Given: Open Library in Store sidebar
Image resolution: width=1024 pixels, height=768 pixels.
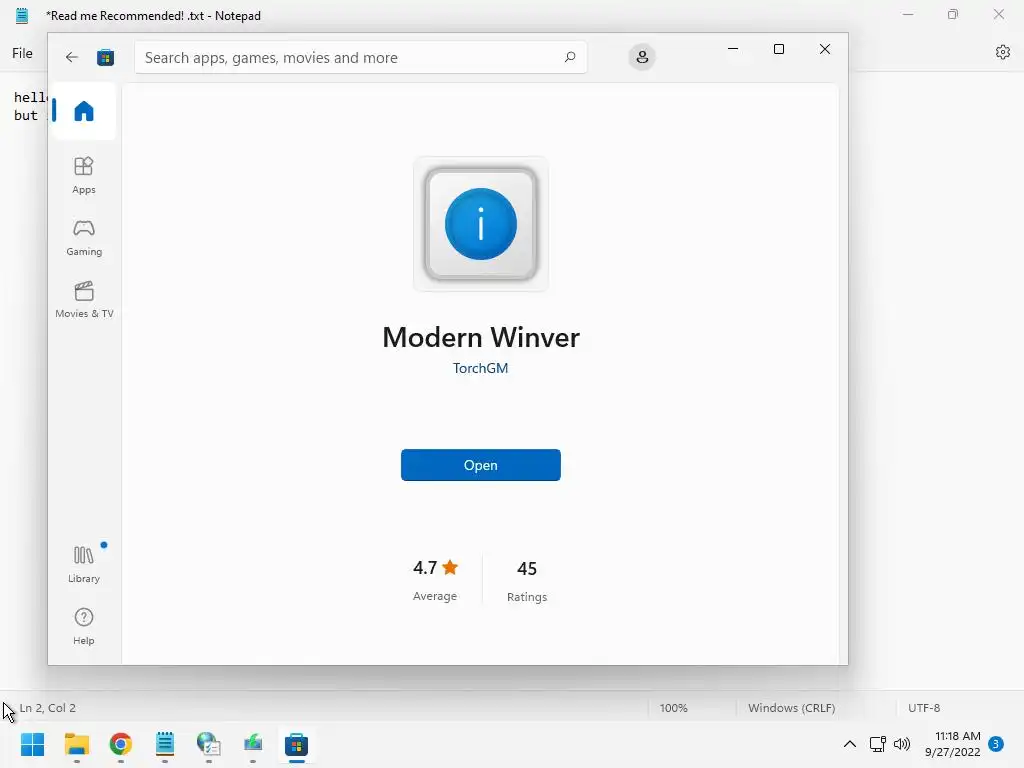Looking at the screenshot, I should pos(84,564).
